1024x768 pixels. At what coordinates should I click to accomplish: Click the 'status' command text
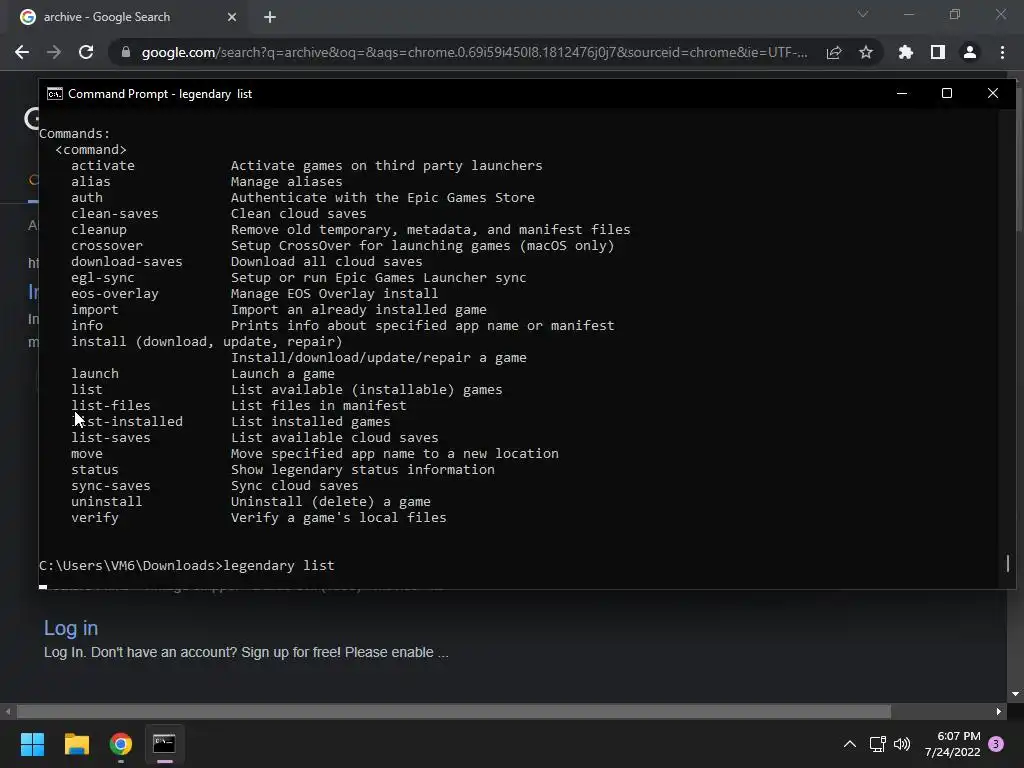point(95,470)
